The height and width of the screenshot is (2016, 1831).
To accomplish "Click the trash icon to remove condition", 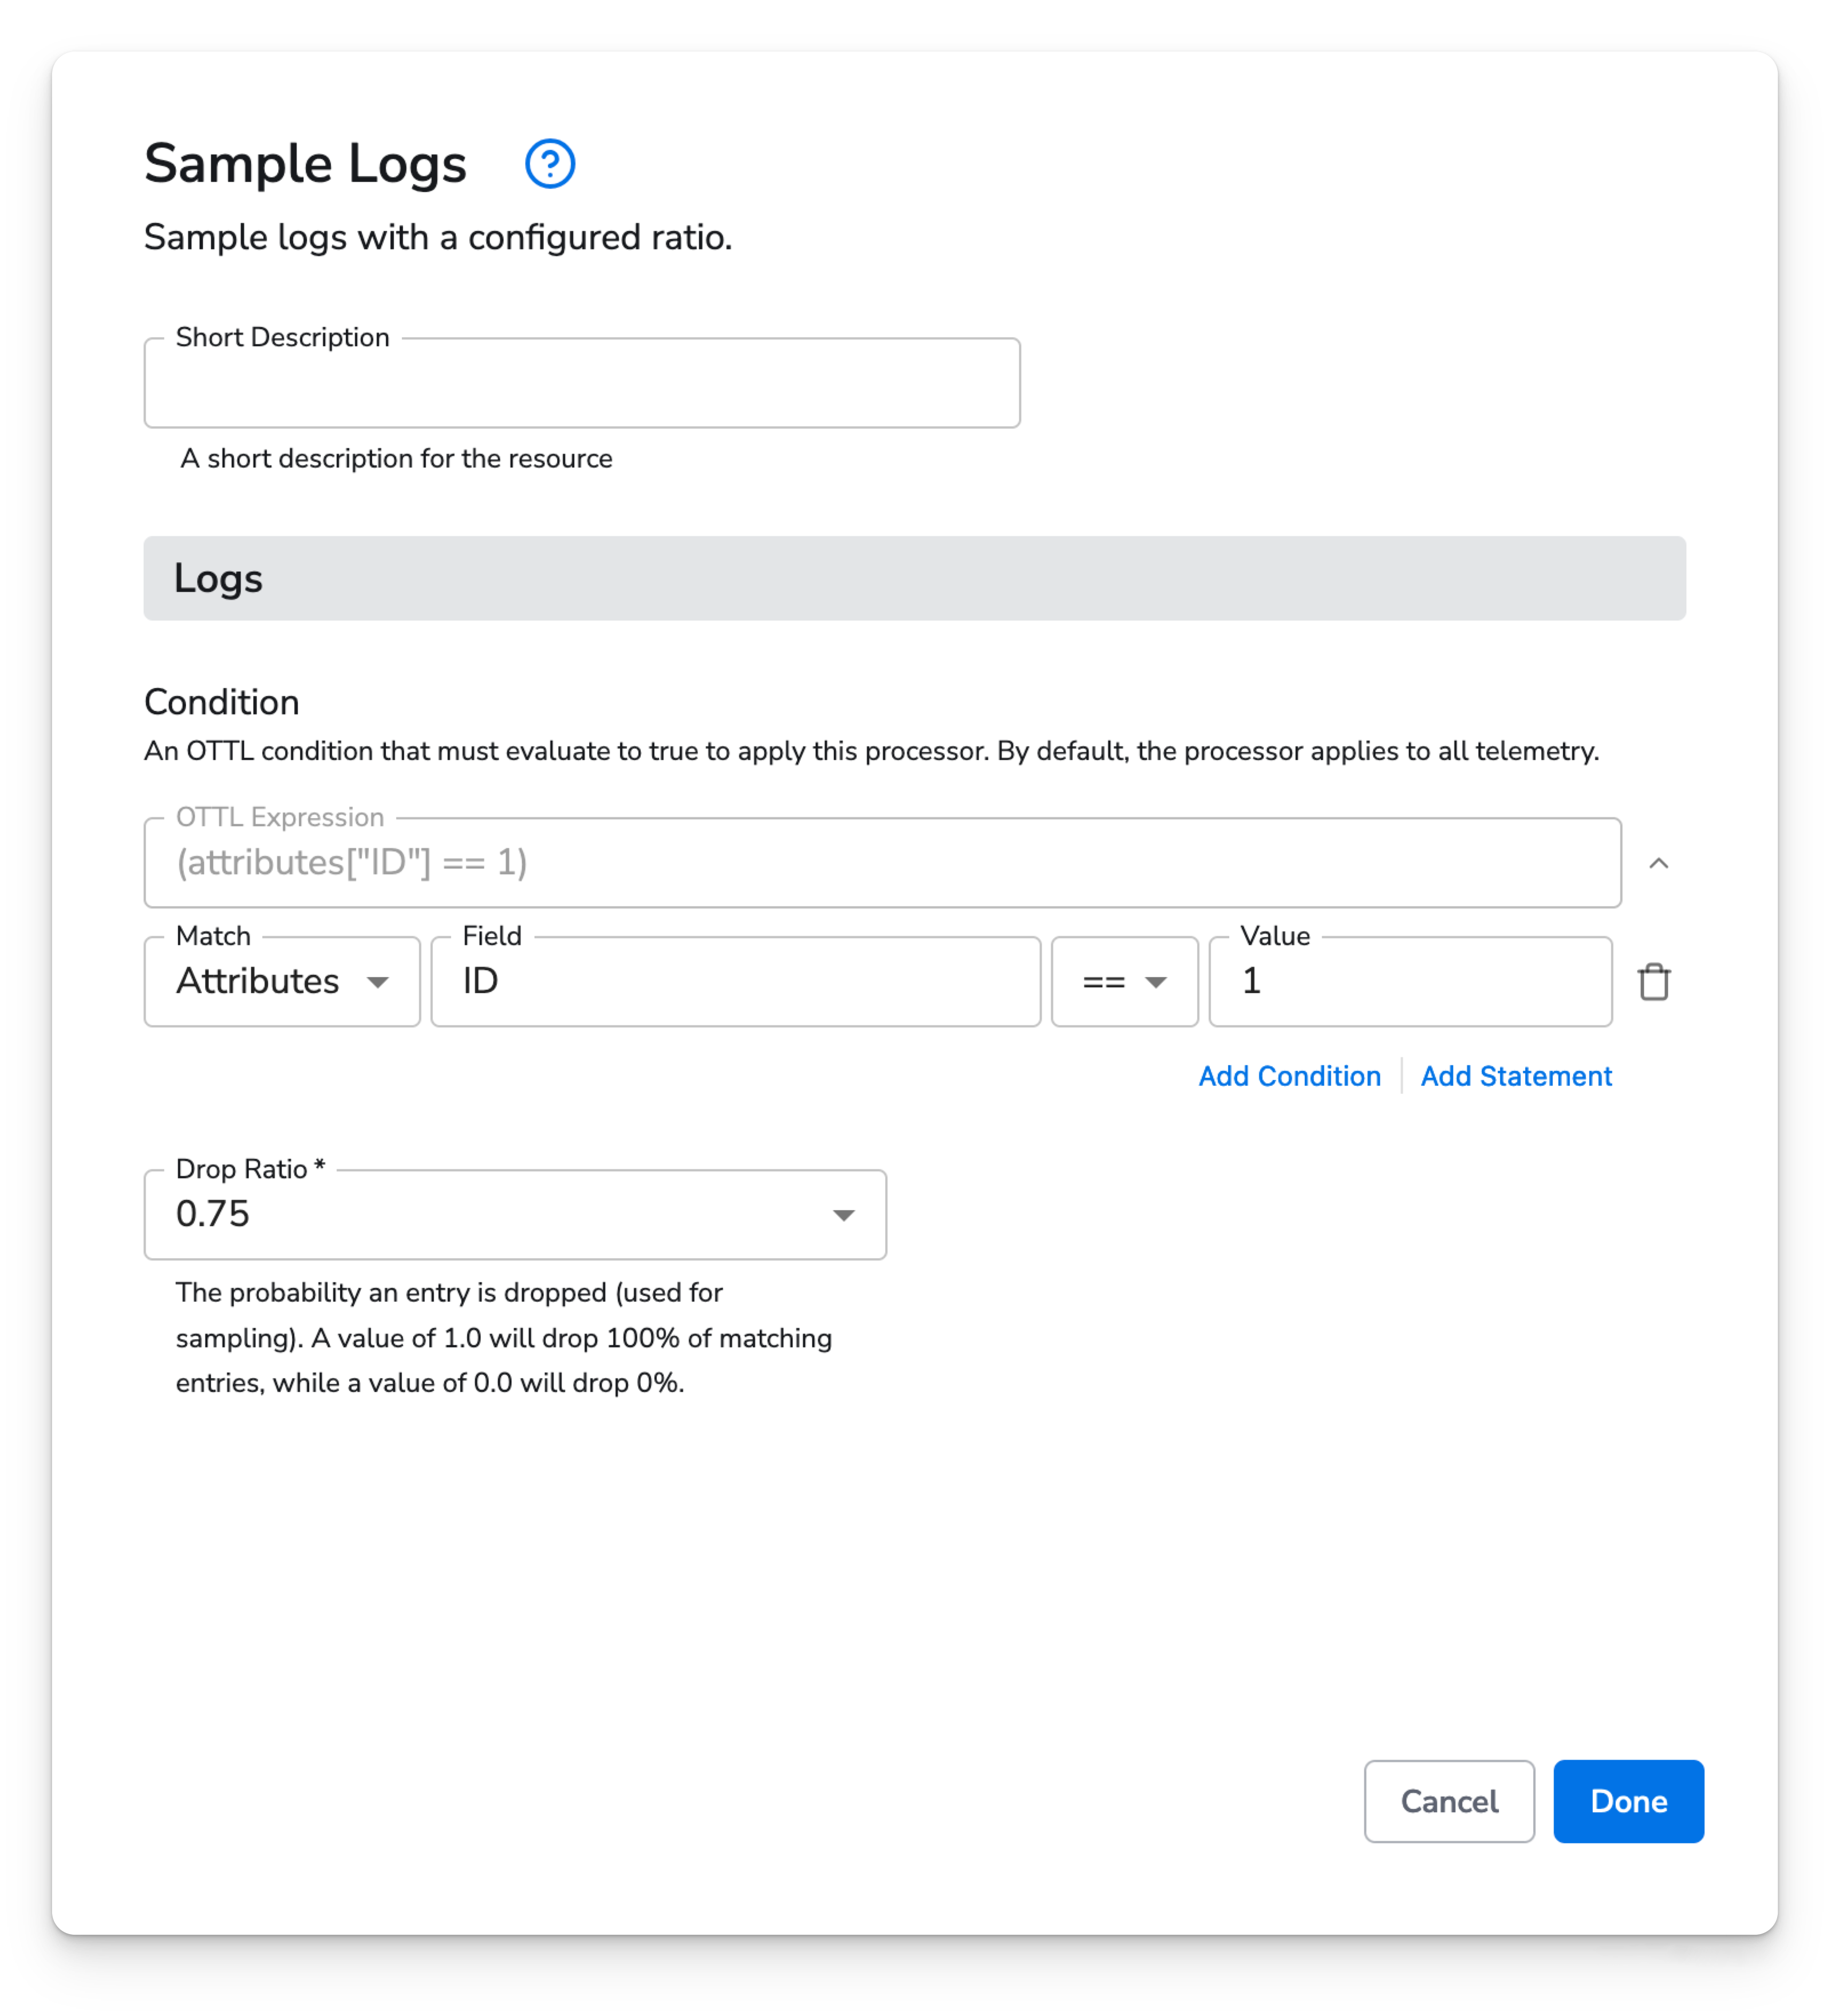I will tap(1654, 980).
